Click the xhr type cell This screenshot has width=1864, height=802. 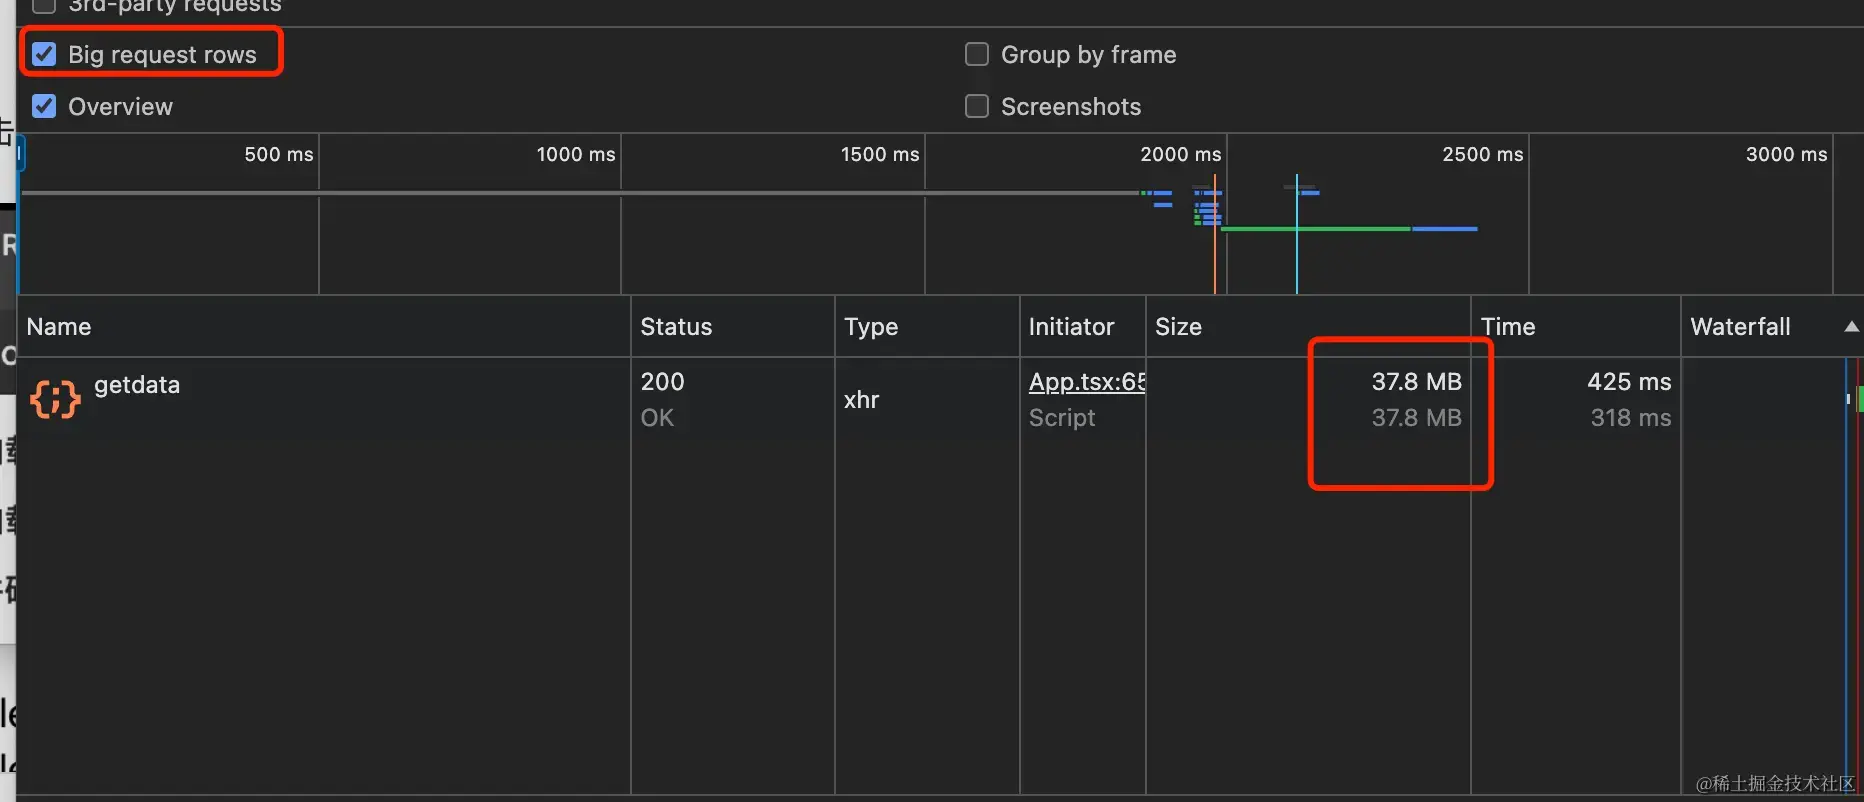coord(861,400)
